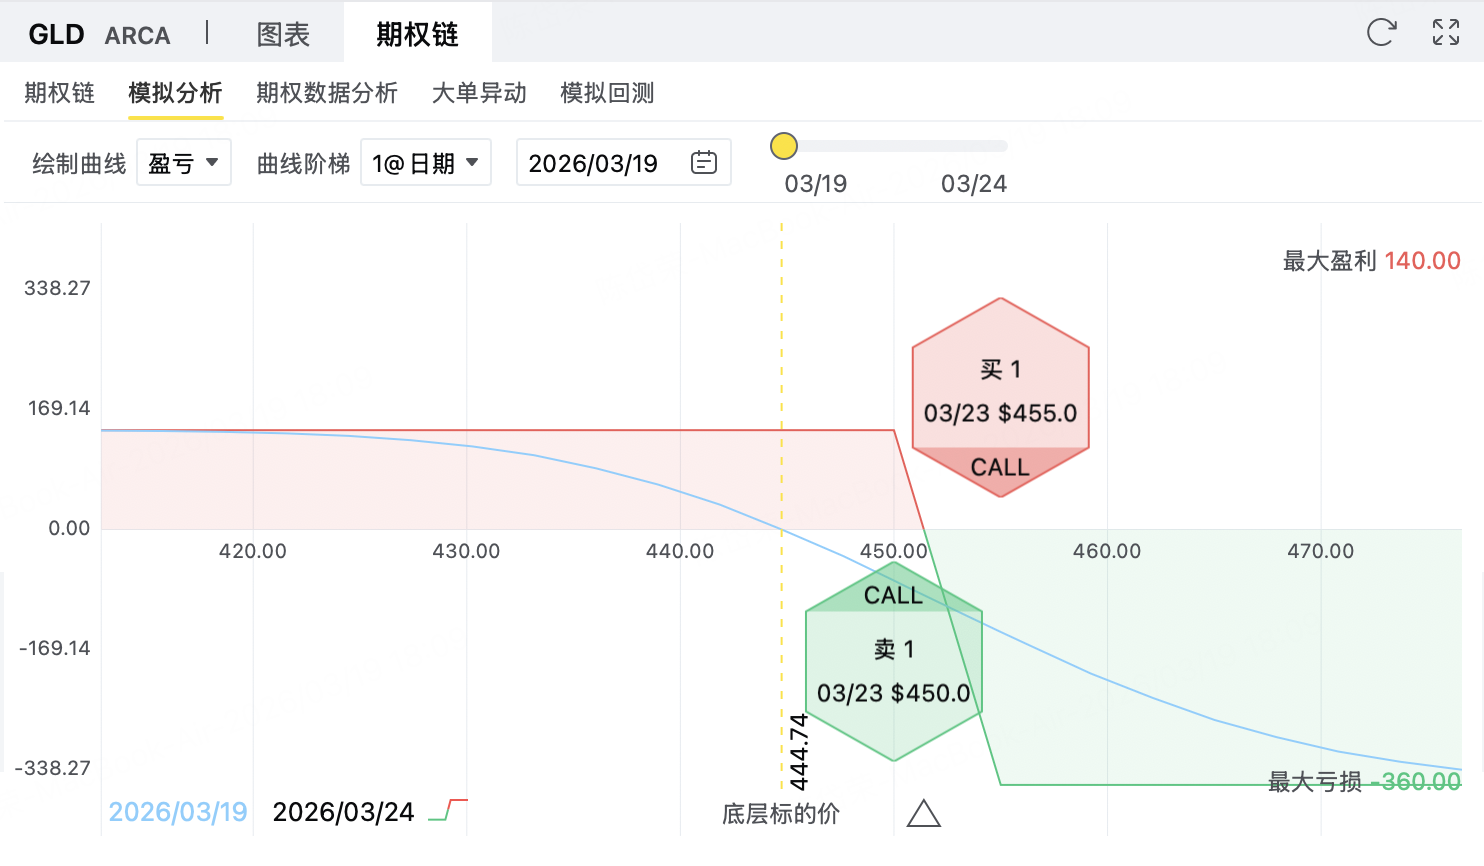Click the 2026/03/19 date input field
This screenshot has height=866, width=1484.
[594, 163]
